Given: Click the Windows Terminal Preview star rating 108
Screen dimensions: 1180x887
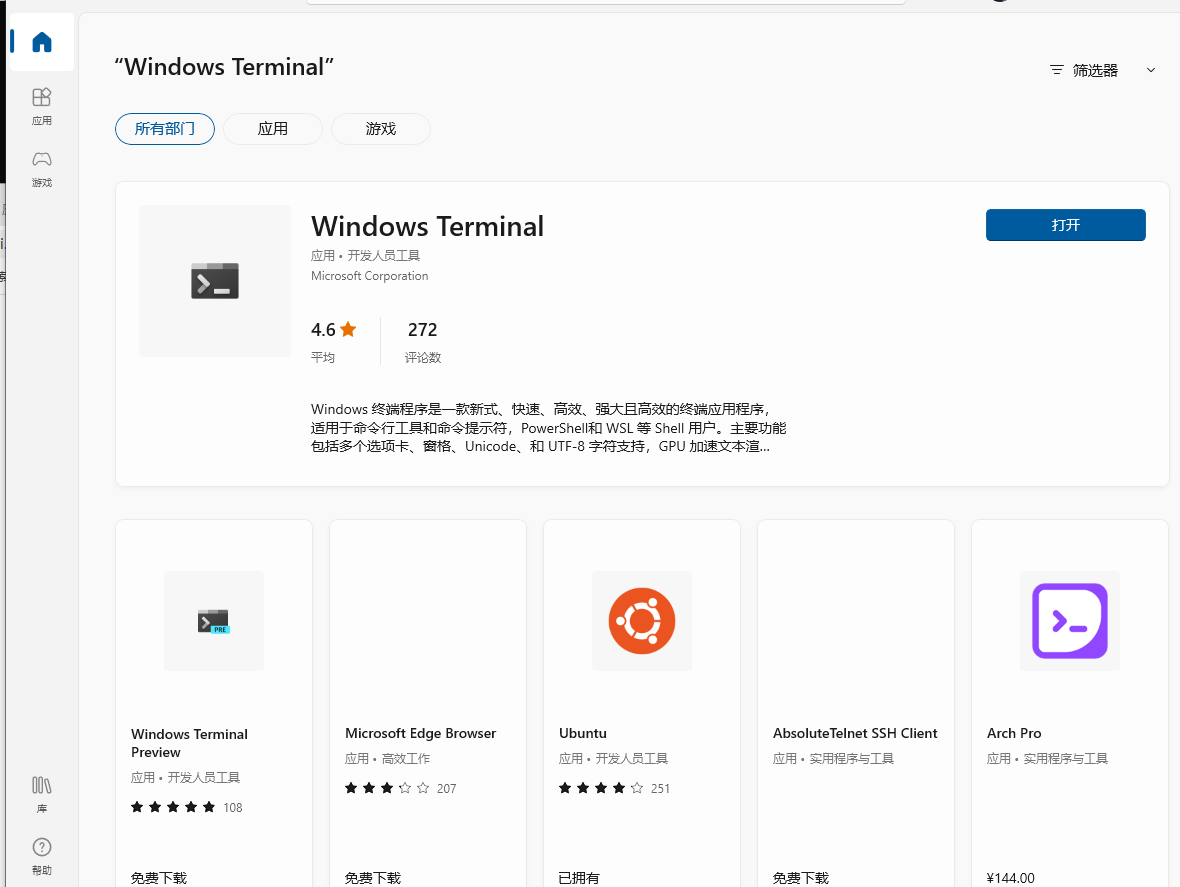Looking at the screenshot, I should [187, 807].
